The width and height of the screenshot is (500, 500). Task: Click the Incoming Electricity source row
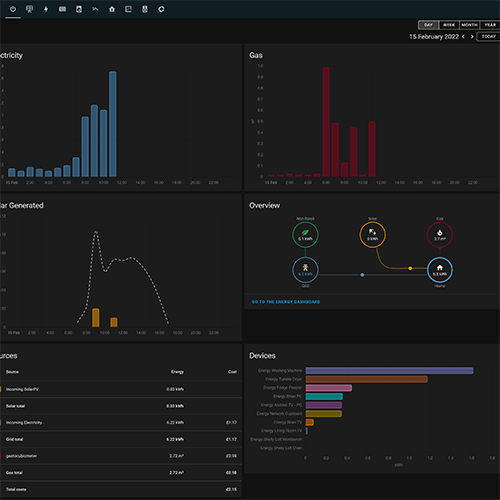pyautogui.click(x=121, y=423)
